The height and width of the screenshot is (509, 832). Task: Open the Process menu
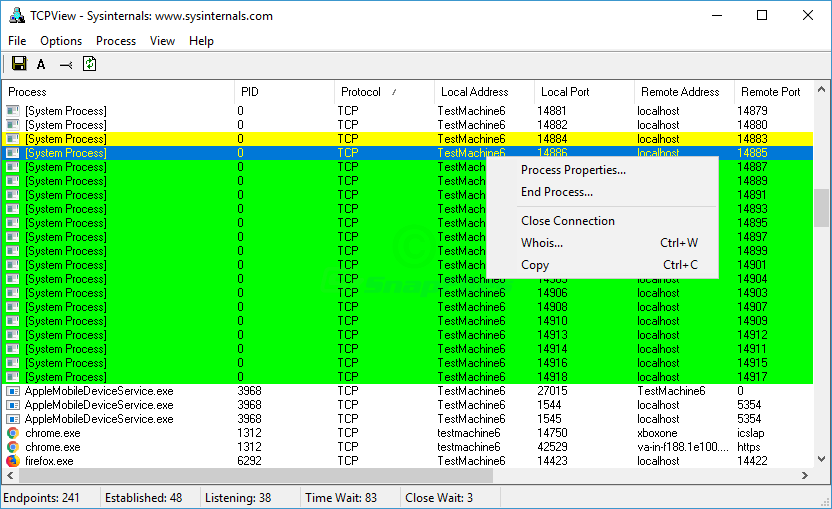(x=116, y=41)
